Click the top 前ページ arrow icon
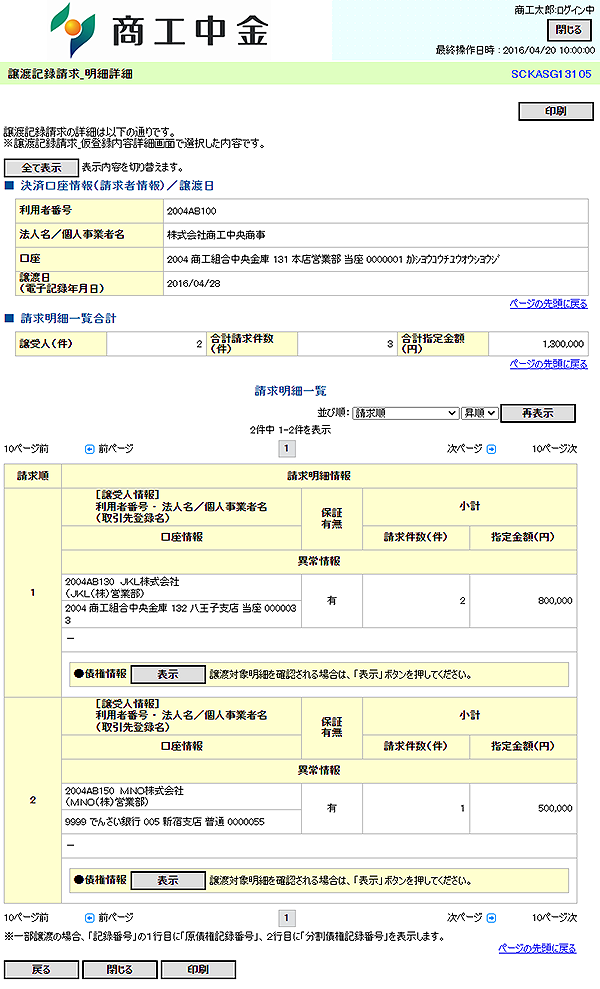 (90, 449)
